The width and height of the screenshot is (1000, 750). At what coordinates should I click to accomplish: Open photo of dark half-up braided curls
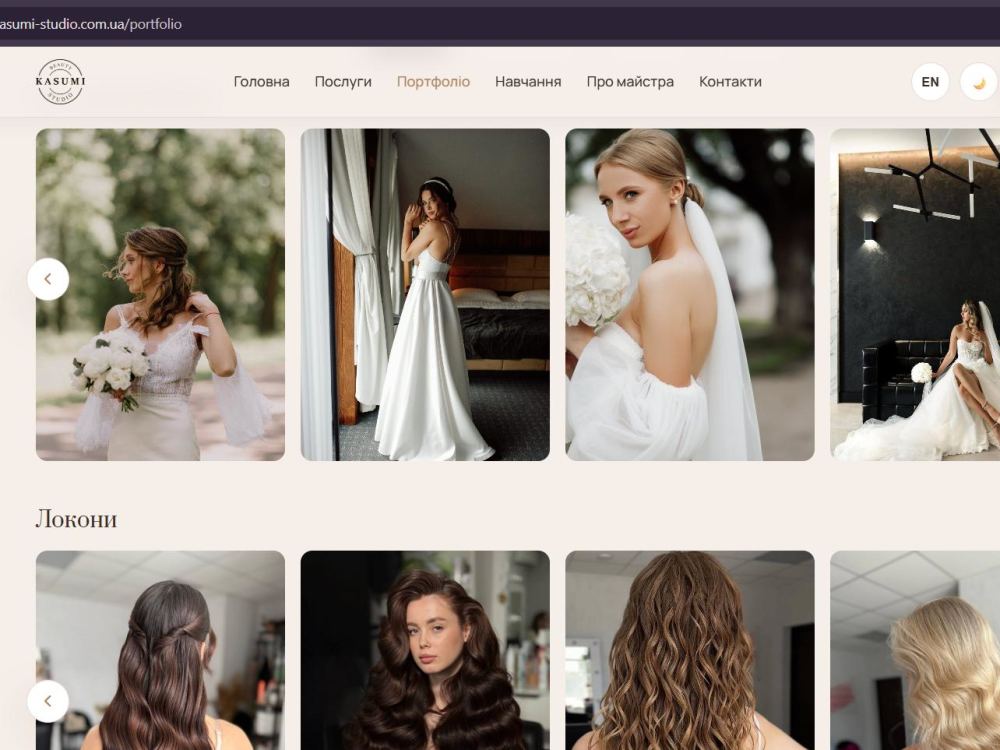(x=160, y=651)
